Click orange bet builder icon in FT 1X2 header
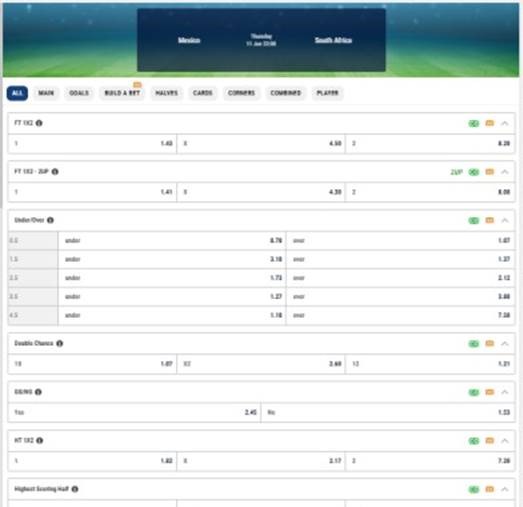Screen dimensions: 523x507 click(x=489, y=123)
